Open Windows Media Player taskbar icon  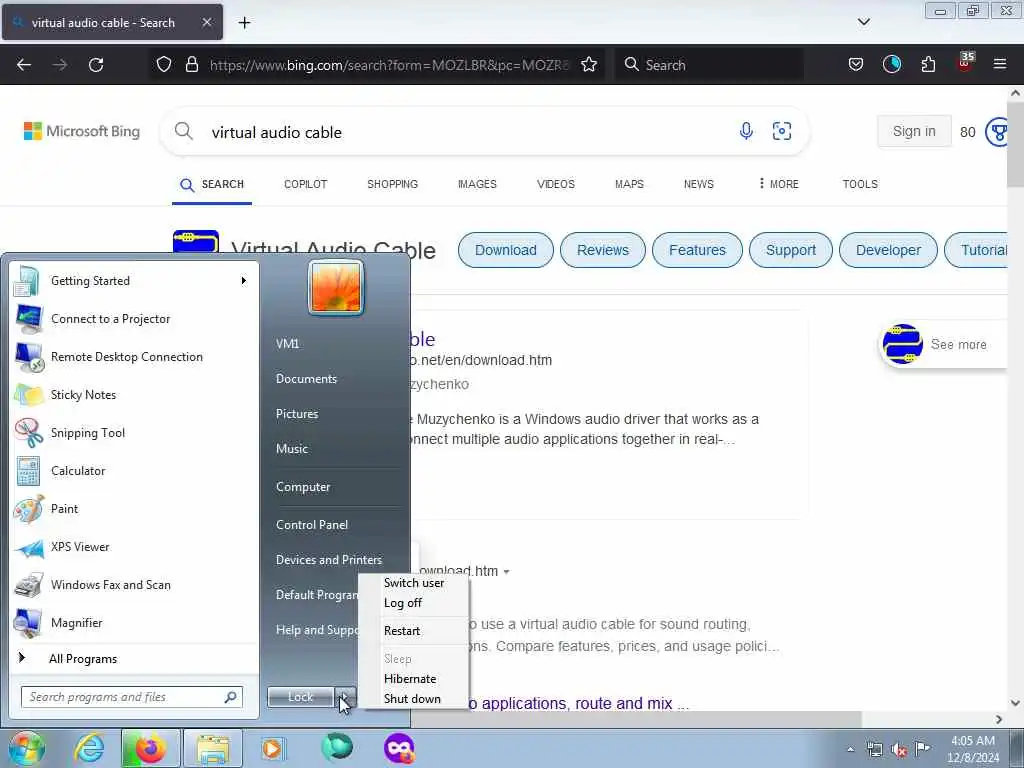272,748
